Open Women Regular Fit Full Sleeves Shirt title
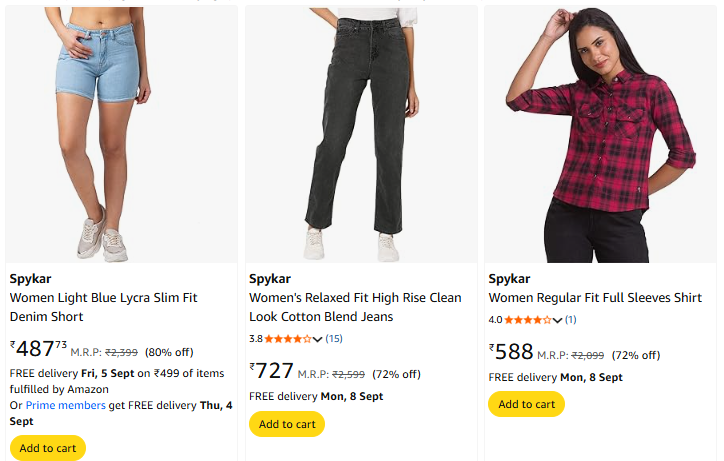Screen dimensions: 724x461 pyautogui.click(x=595, y=298)
